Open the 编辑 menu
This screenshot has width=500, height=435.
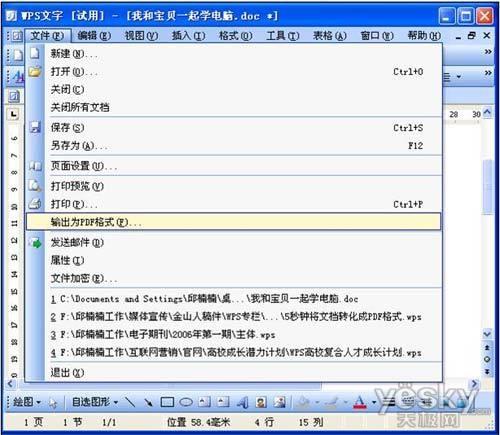94,35
